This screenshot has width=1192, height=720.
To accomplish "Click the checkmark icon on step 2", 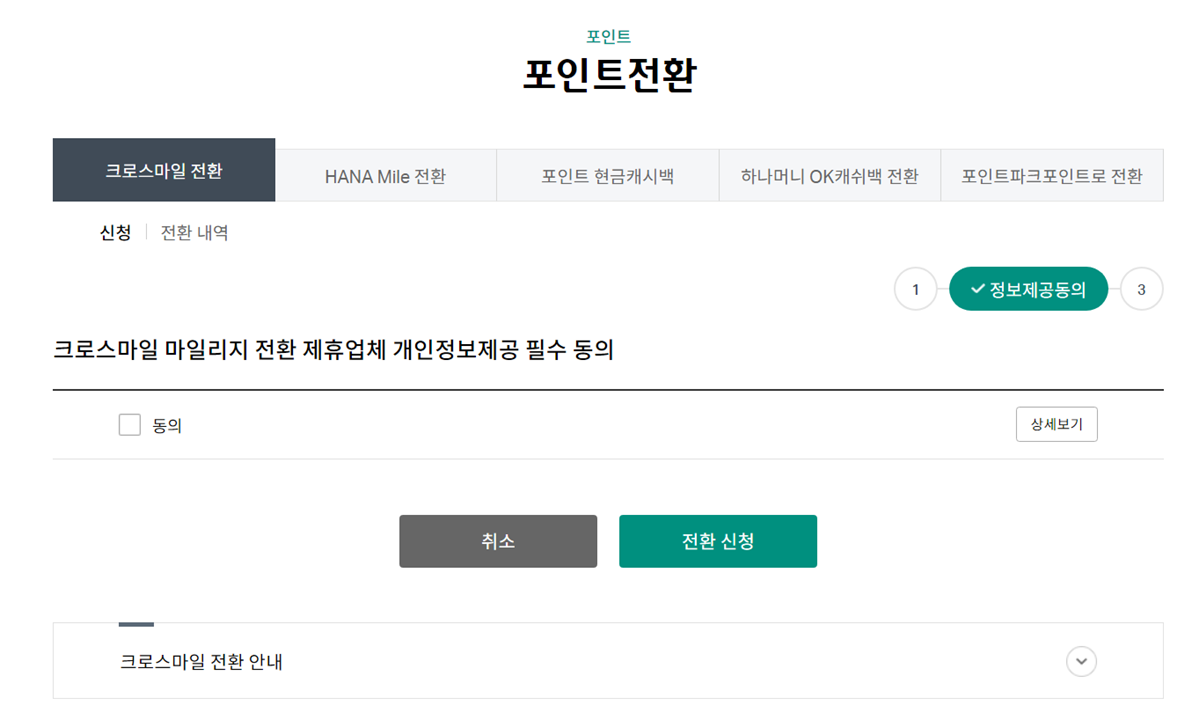I will [975, 289].
